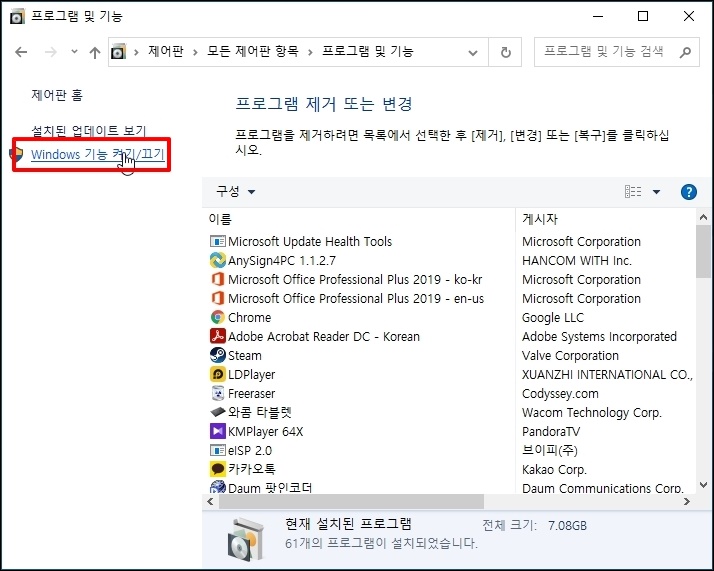714x571 pixels.
Task: Click the window title bar icon
Action: [x=17, y=17]
